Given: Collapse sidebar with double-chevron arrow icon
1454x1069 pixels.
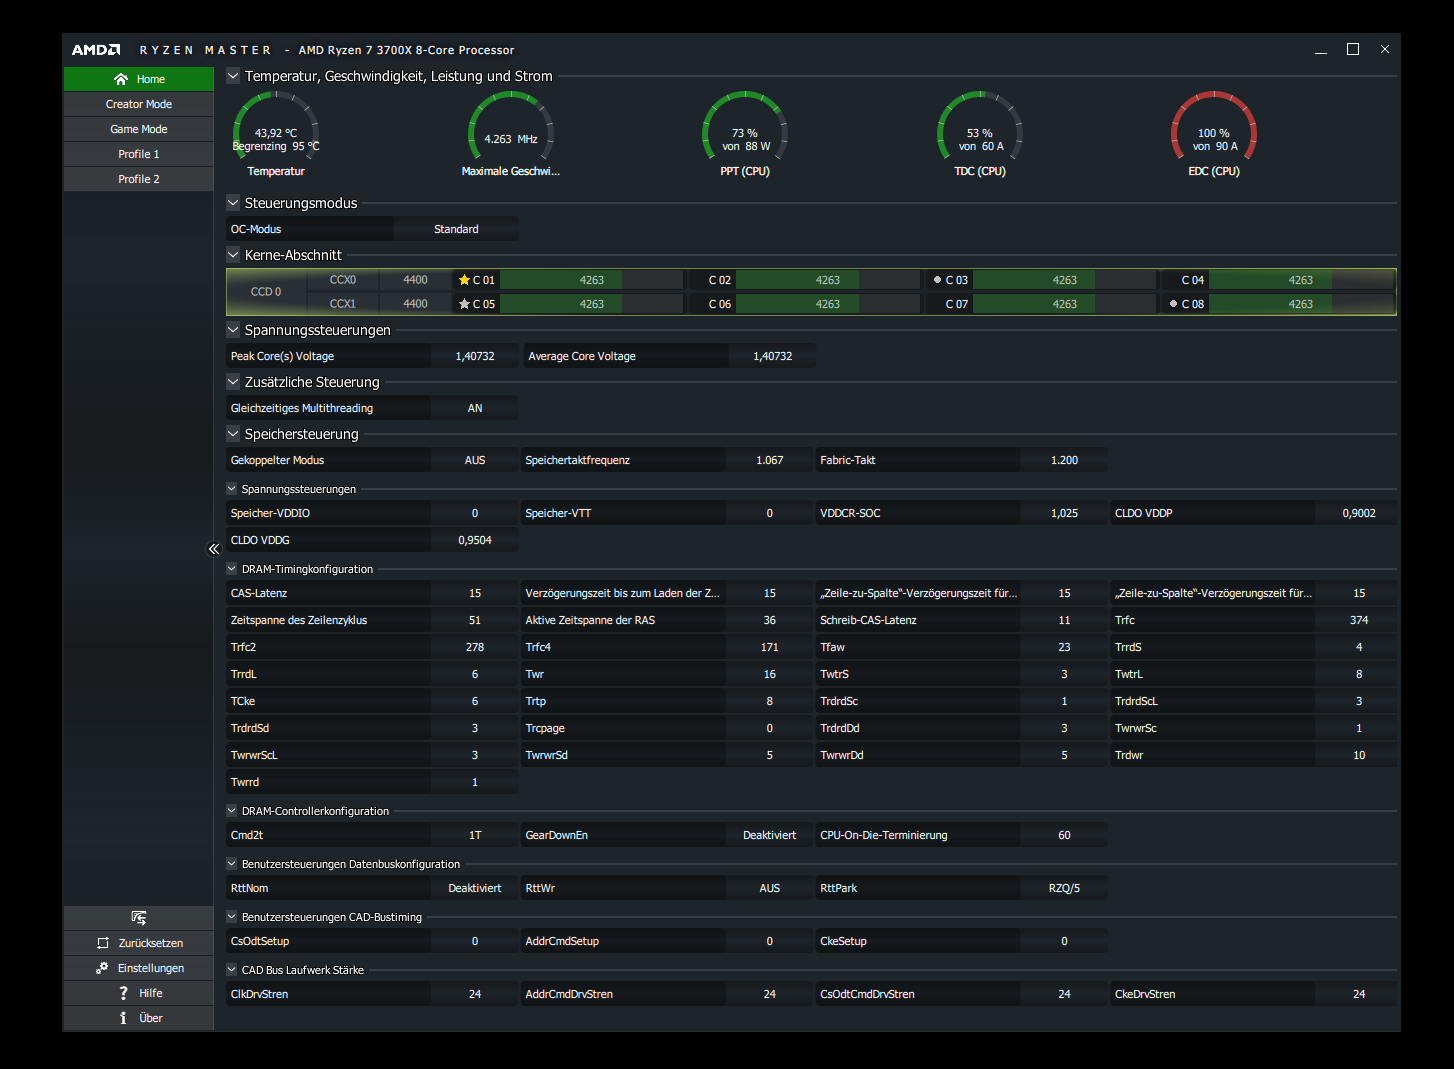Looking at the screenshot, I should (x=214, y=549).
